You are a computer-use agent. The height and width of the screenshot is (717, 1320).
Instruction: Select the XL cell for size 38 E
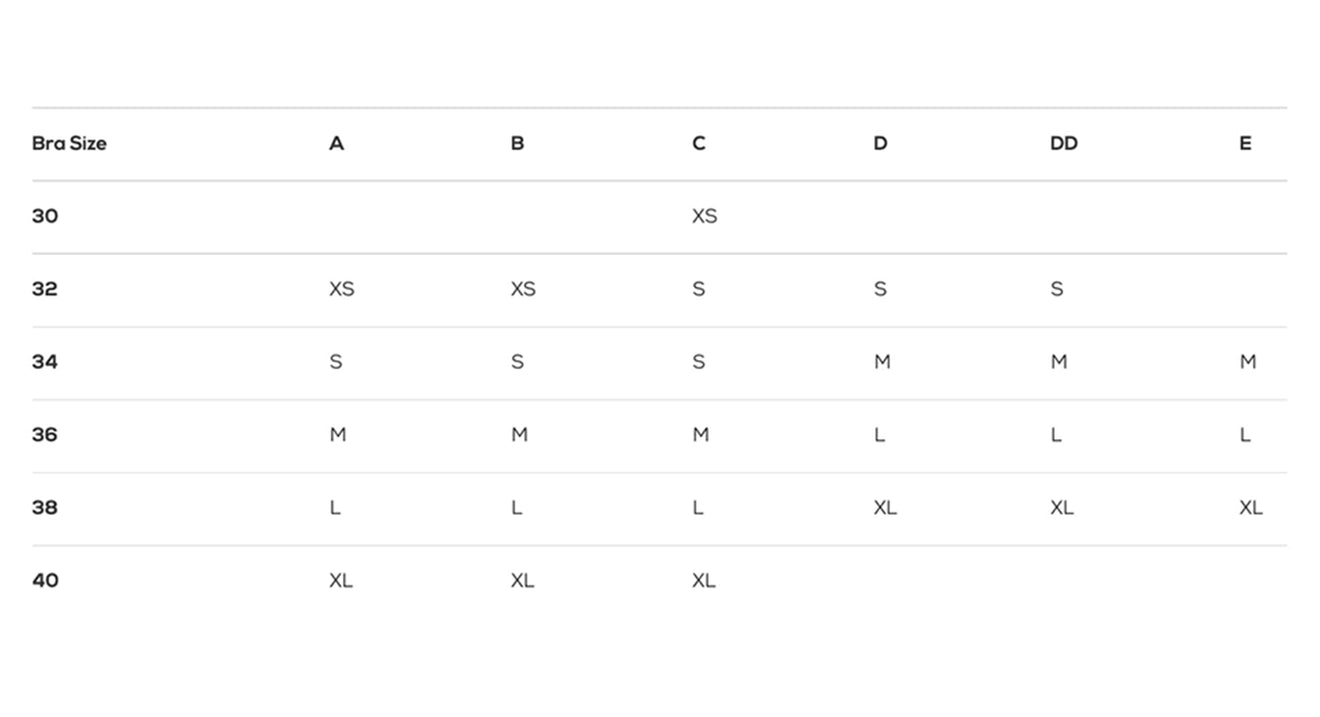pos(1250,508)
